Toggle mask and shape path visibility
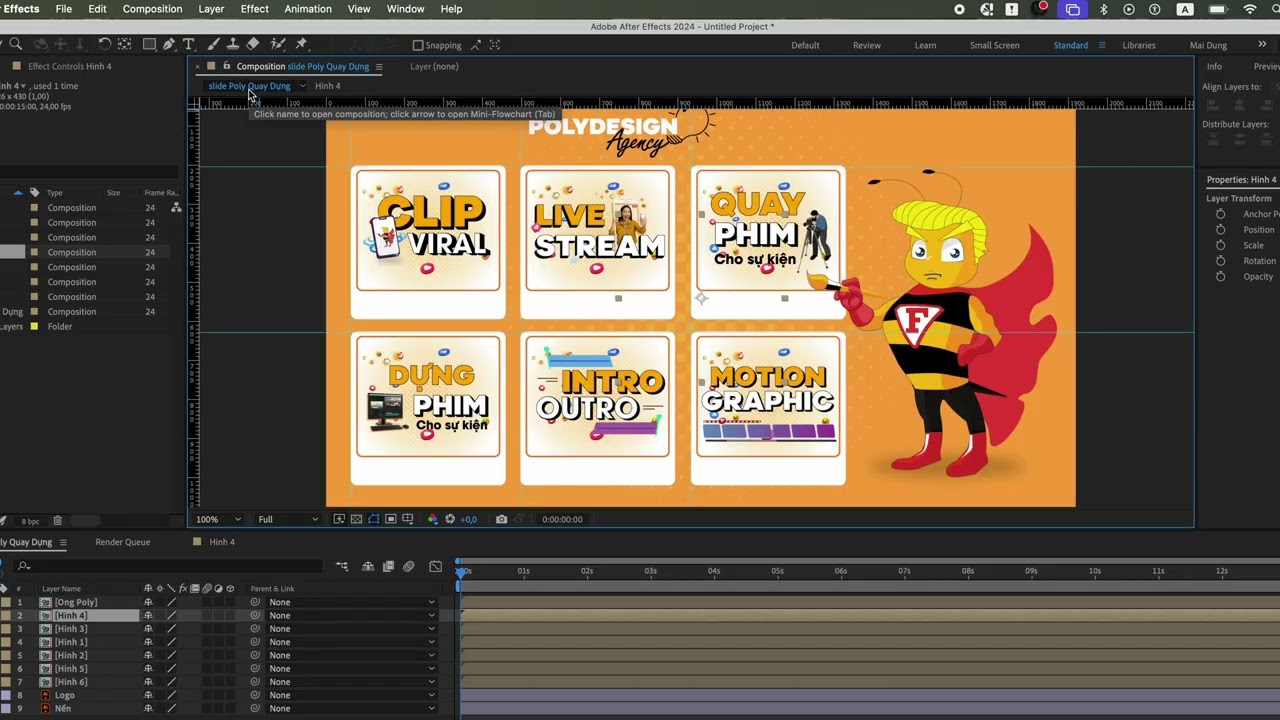The height and width of the screenshot is (720, 1280). pyautogui.click(x=373, y=519)
